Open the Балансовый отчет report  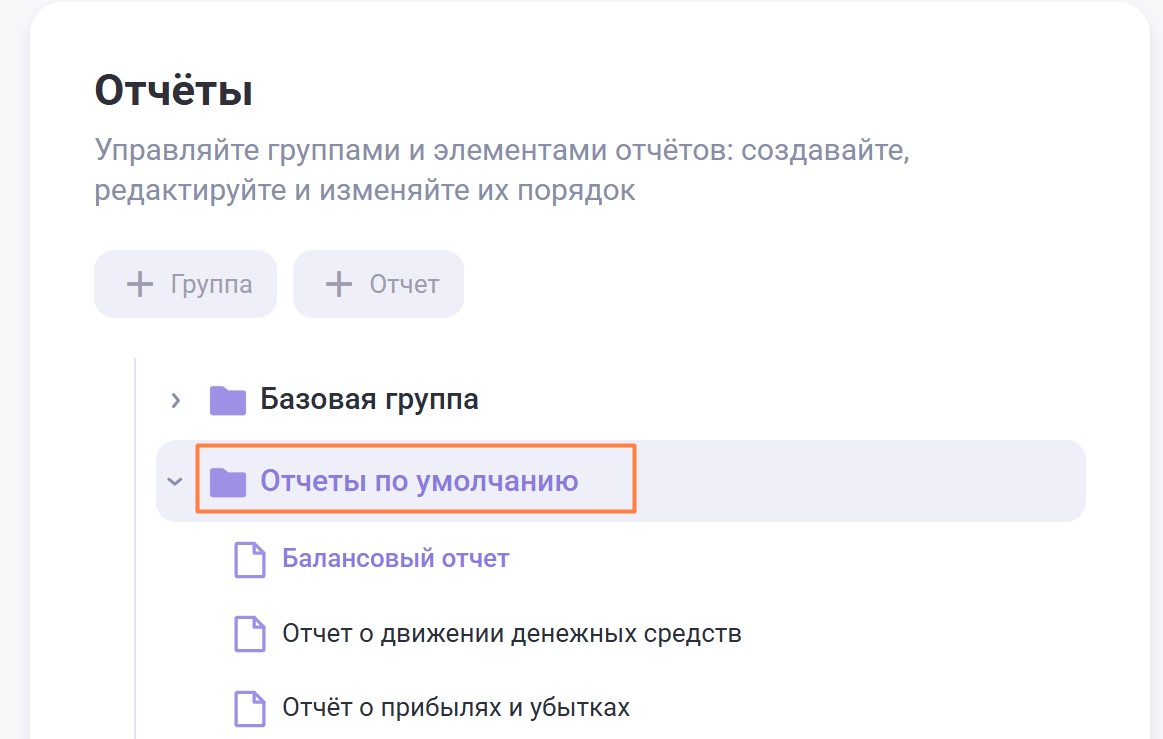click(x=396, y=558)
